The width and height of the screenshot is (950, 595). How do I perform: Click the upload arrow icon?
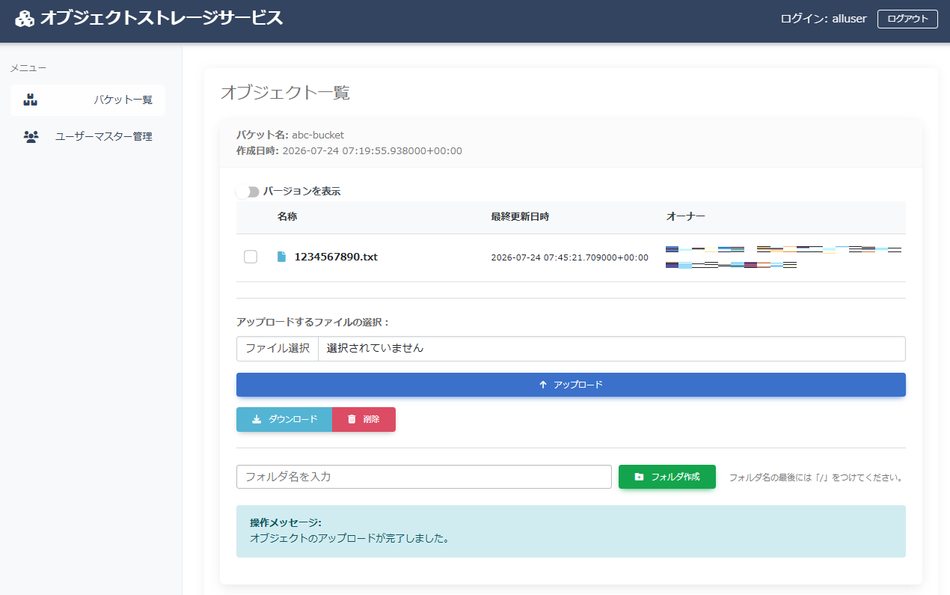click(x=543, y=385)
